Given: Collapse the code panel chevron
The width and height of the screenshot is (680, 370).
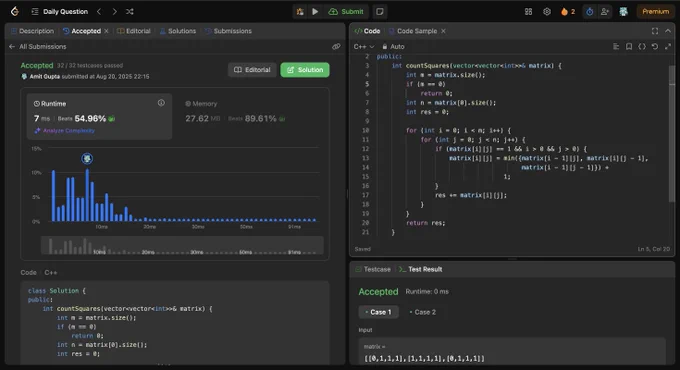Looking at the screenshot, I should (x=668, y=31).
